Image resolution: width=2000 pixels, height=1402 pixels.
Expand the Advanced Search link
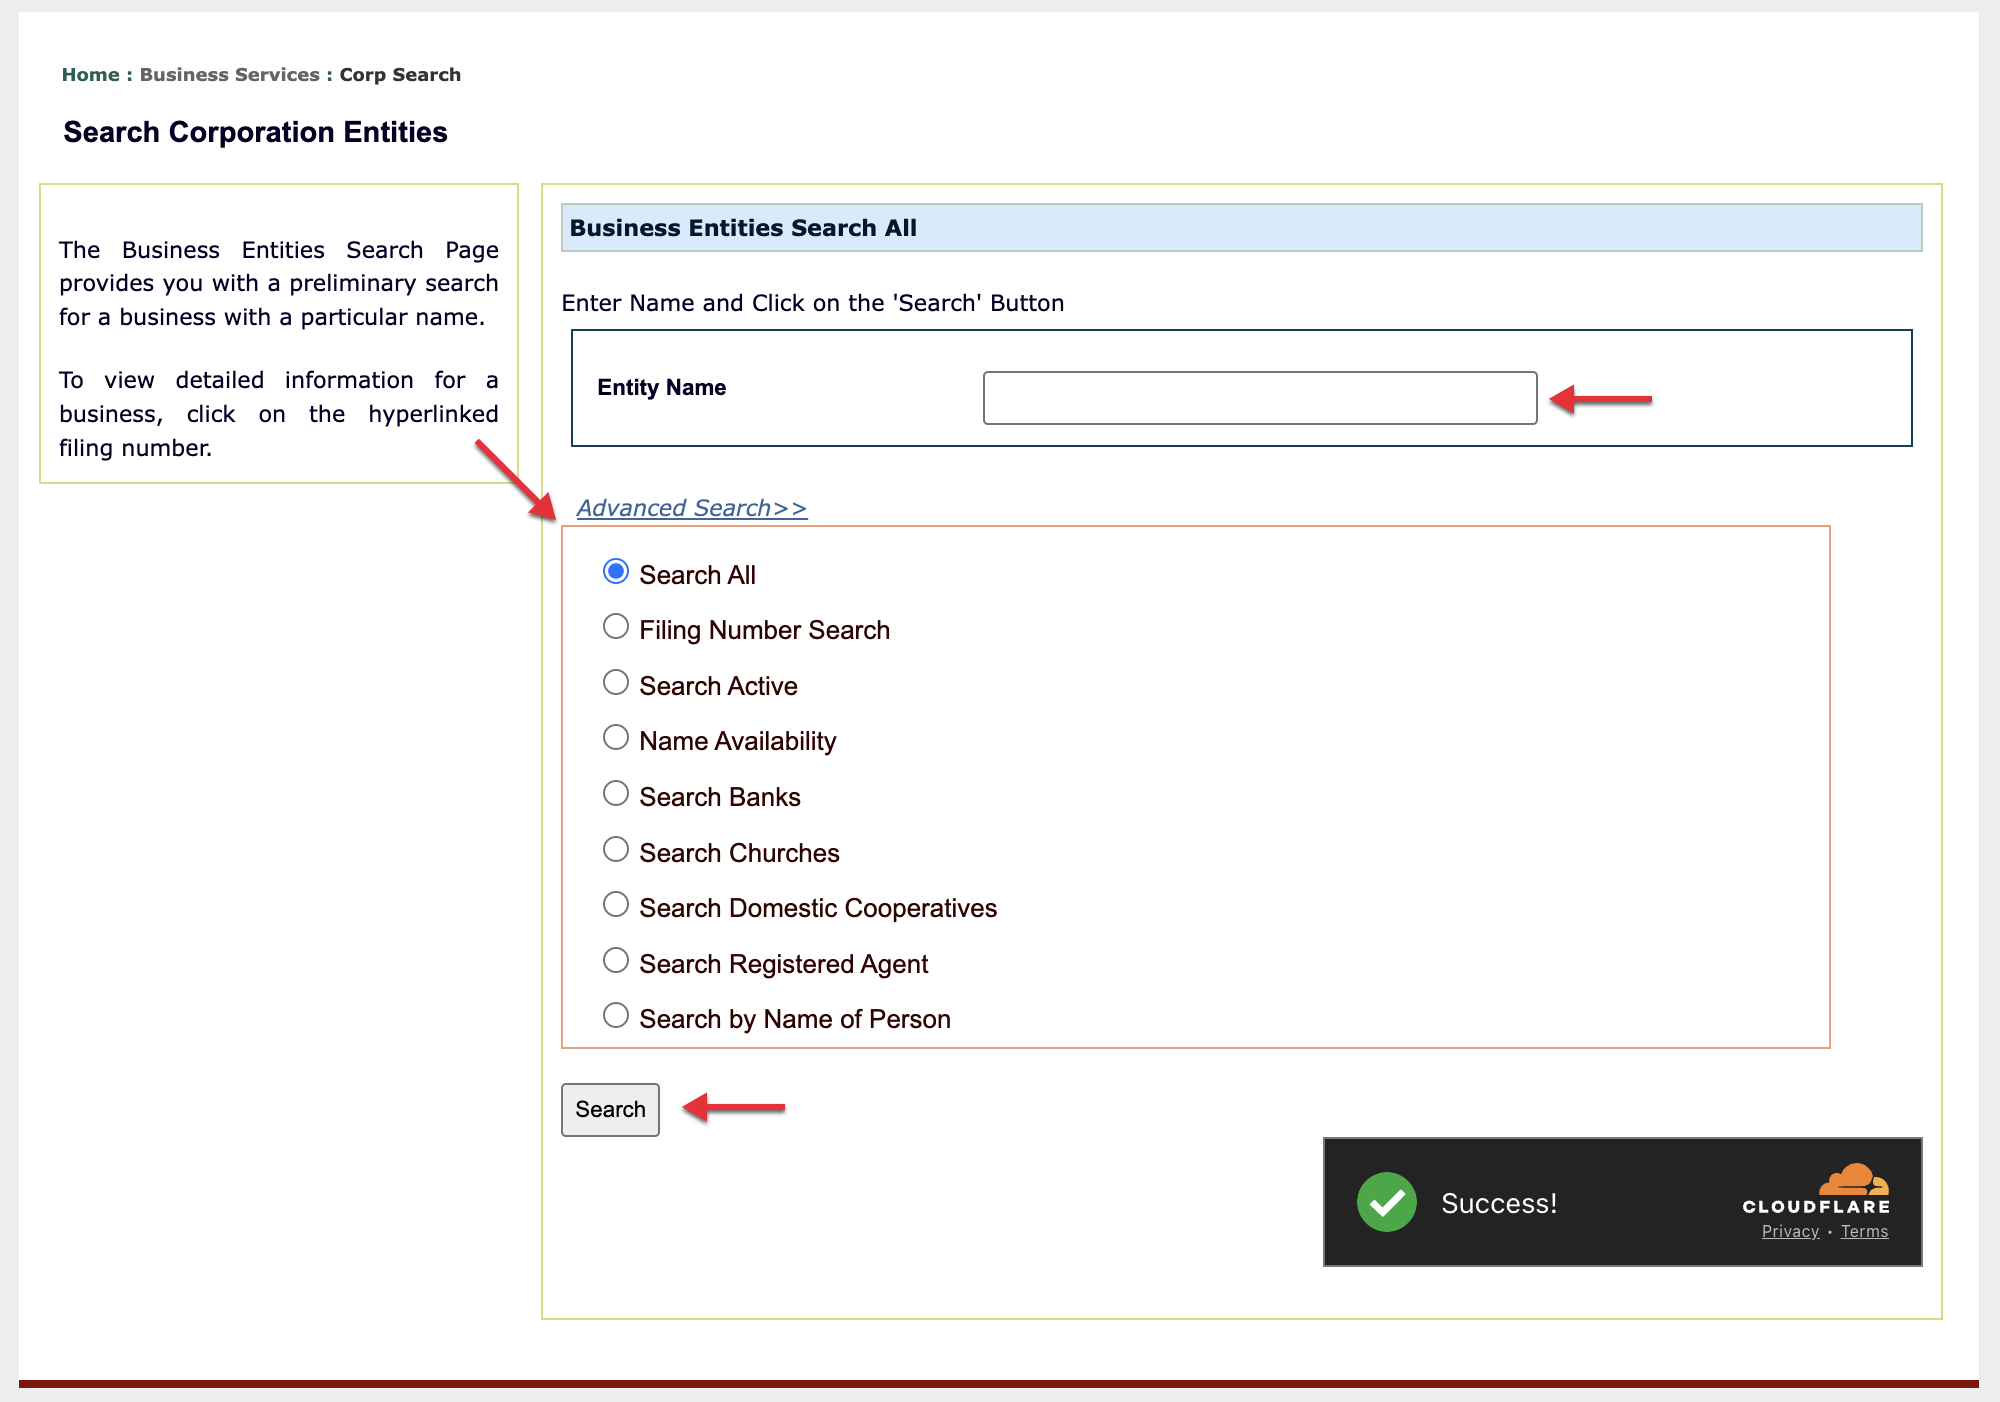click(691, 508)
